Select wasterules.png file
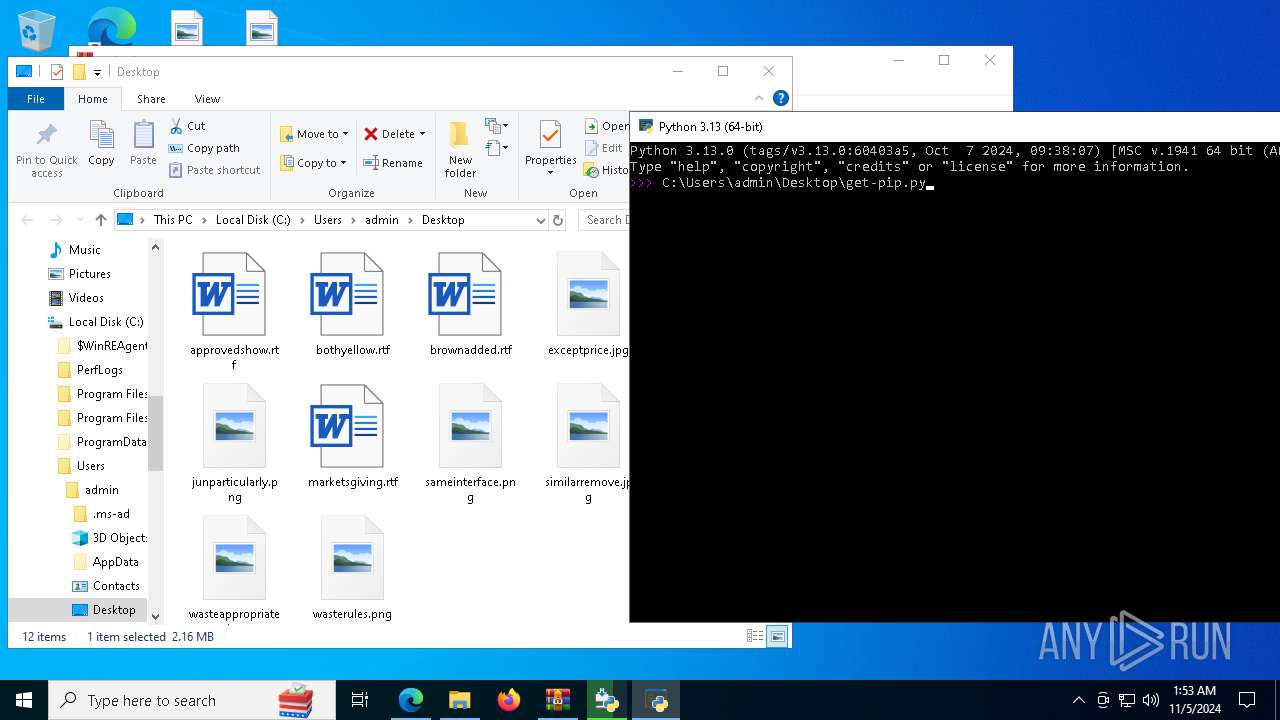This screenshot has width=1280, height=720. click(352, 568)
